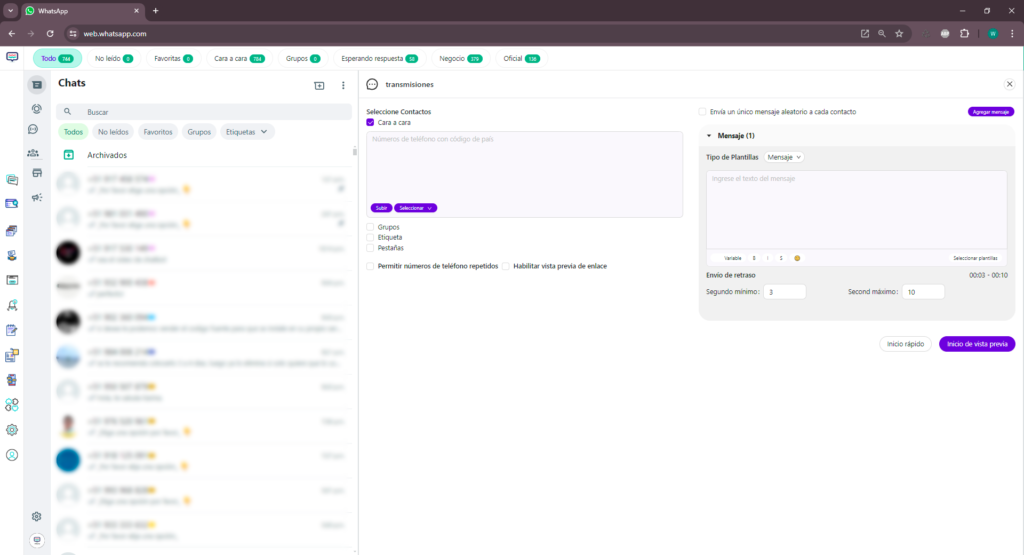Select the Todo 744 tab
The width and height of the screenshot is (1024, 555).
pyautogui.click(x=57, y=59)
